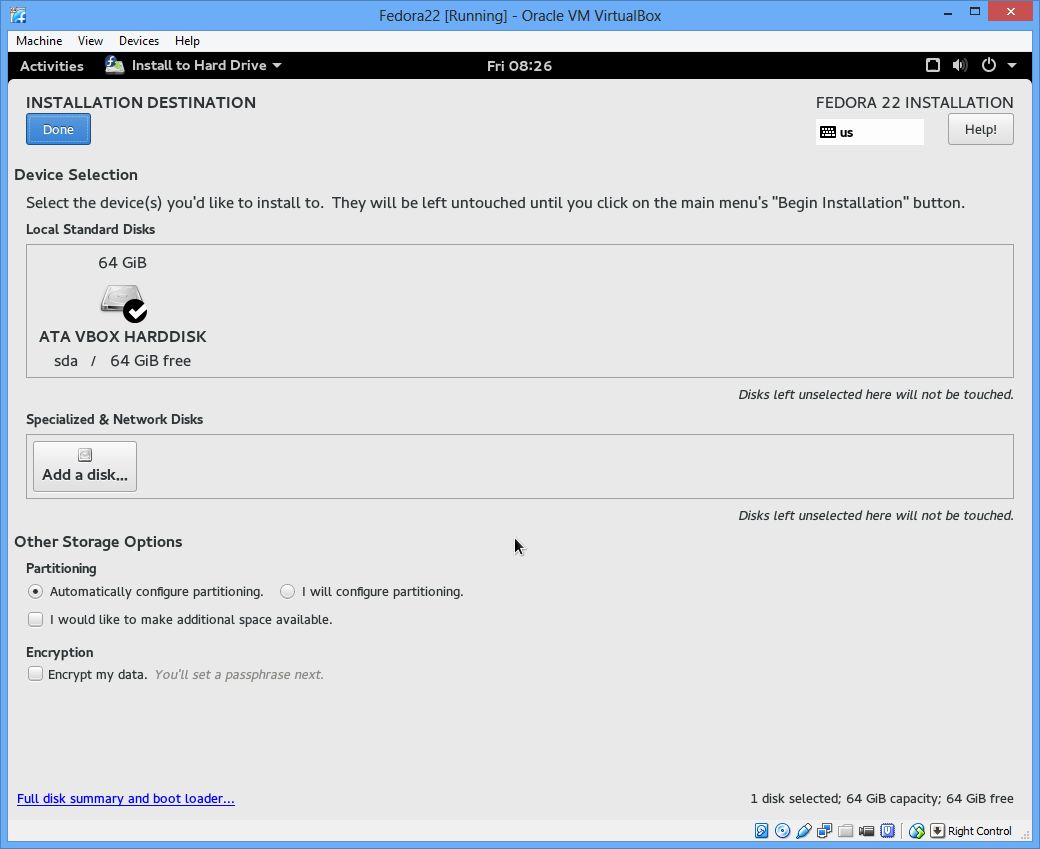Click the network adapters status icon
Viewport: 1040px width, 849px height.
[x=824, y=830]
